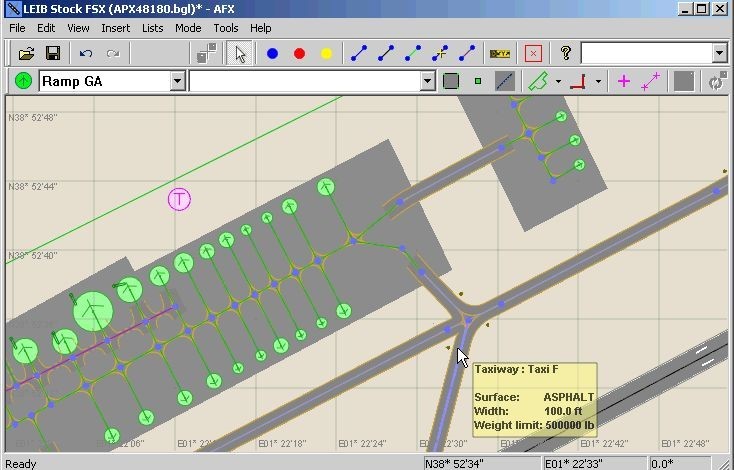Toggle the small green square button

478,81
